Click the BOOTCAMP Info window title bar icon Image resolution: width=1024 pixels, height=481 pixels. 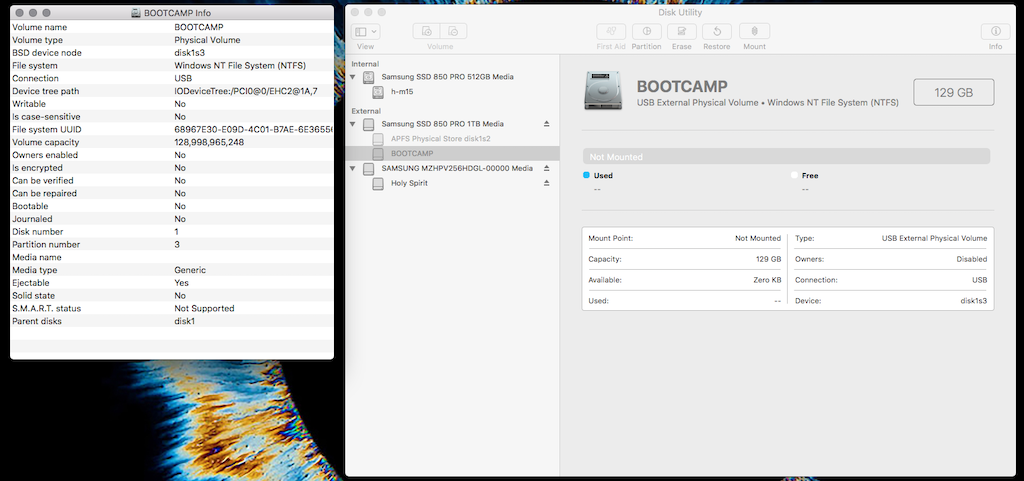tap(135, 13)
